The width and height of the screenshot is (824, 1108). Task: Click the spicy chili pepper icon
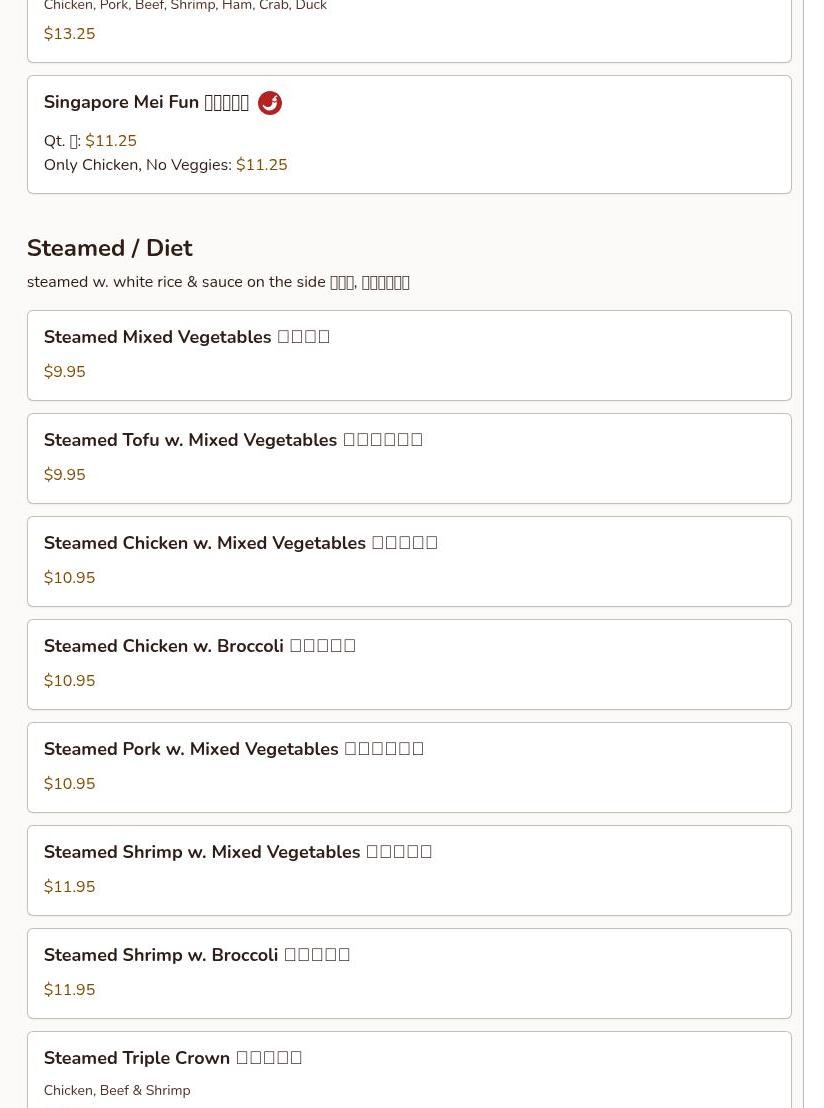(269, 103)
